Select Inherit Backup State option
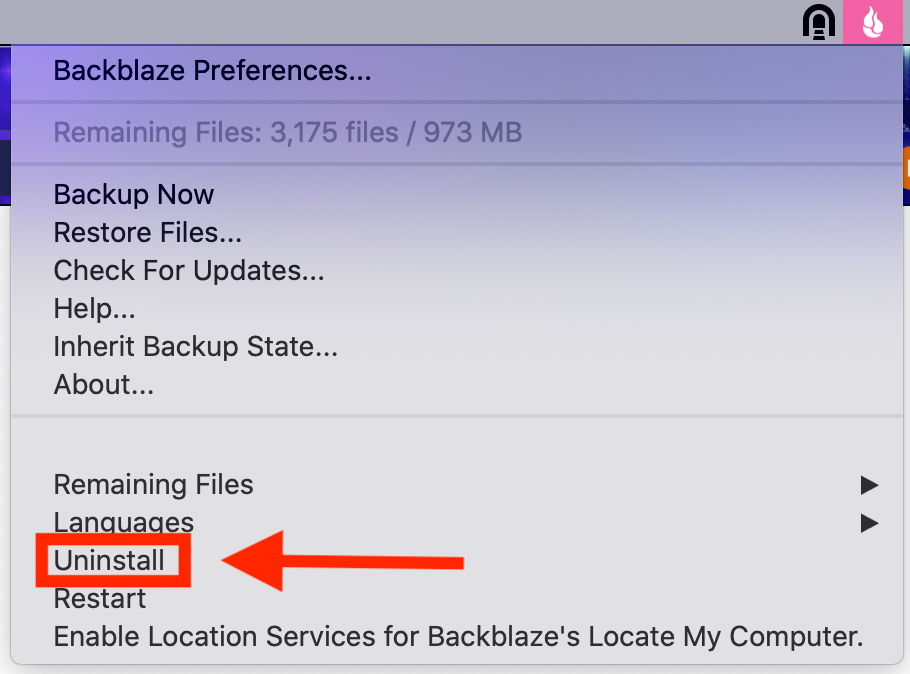Image resolution: width=910 pixels, height=674 pixels. [195, 347]
